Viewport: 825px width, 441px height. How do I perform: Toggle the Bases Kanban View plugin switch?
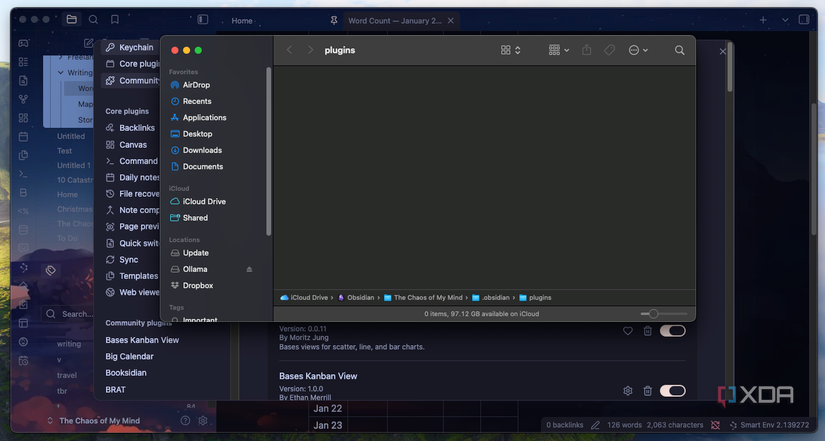point(672,391)
